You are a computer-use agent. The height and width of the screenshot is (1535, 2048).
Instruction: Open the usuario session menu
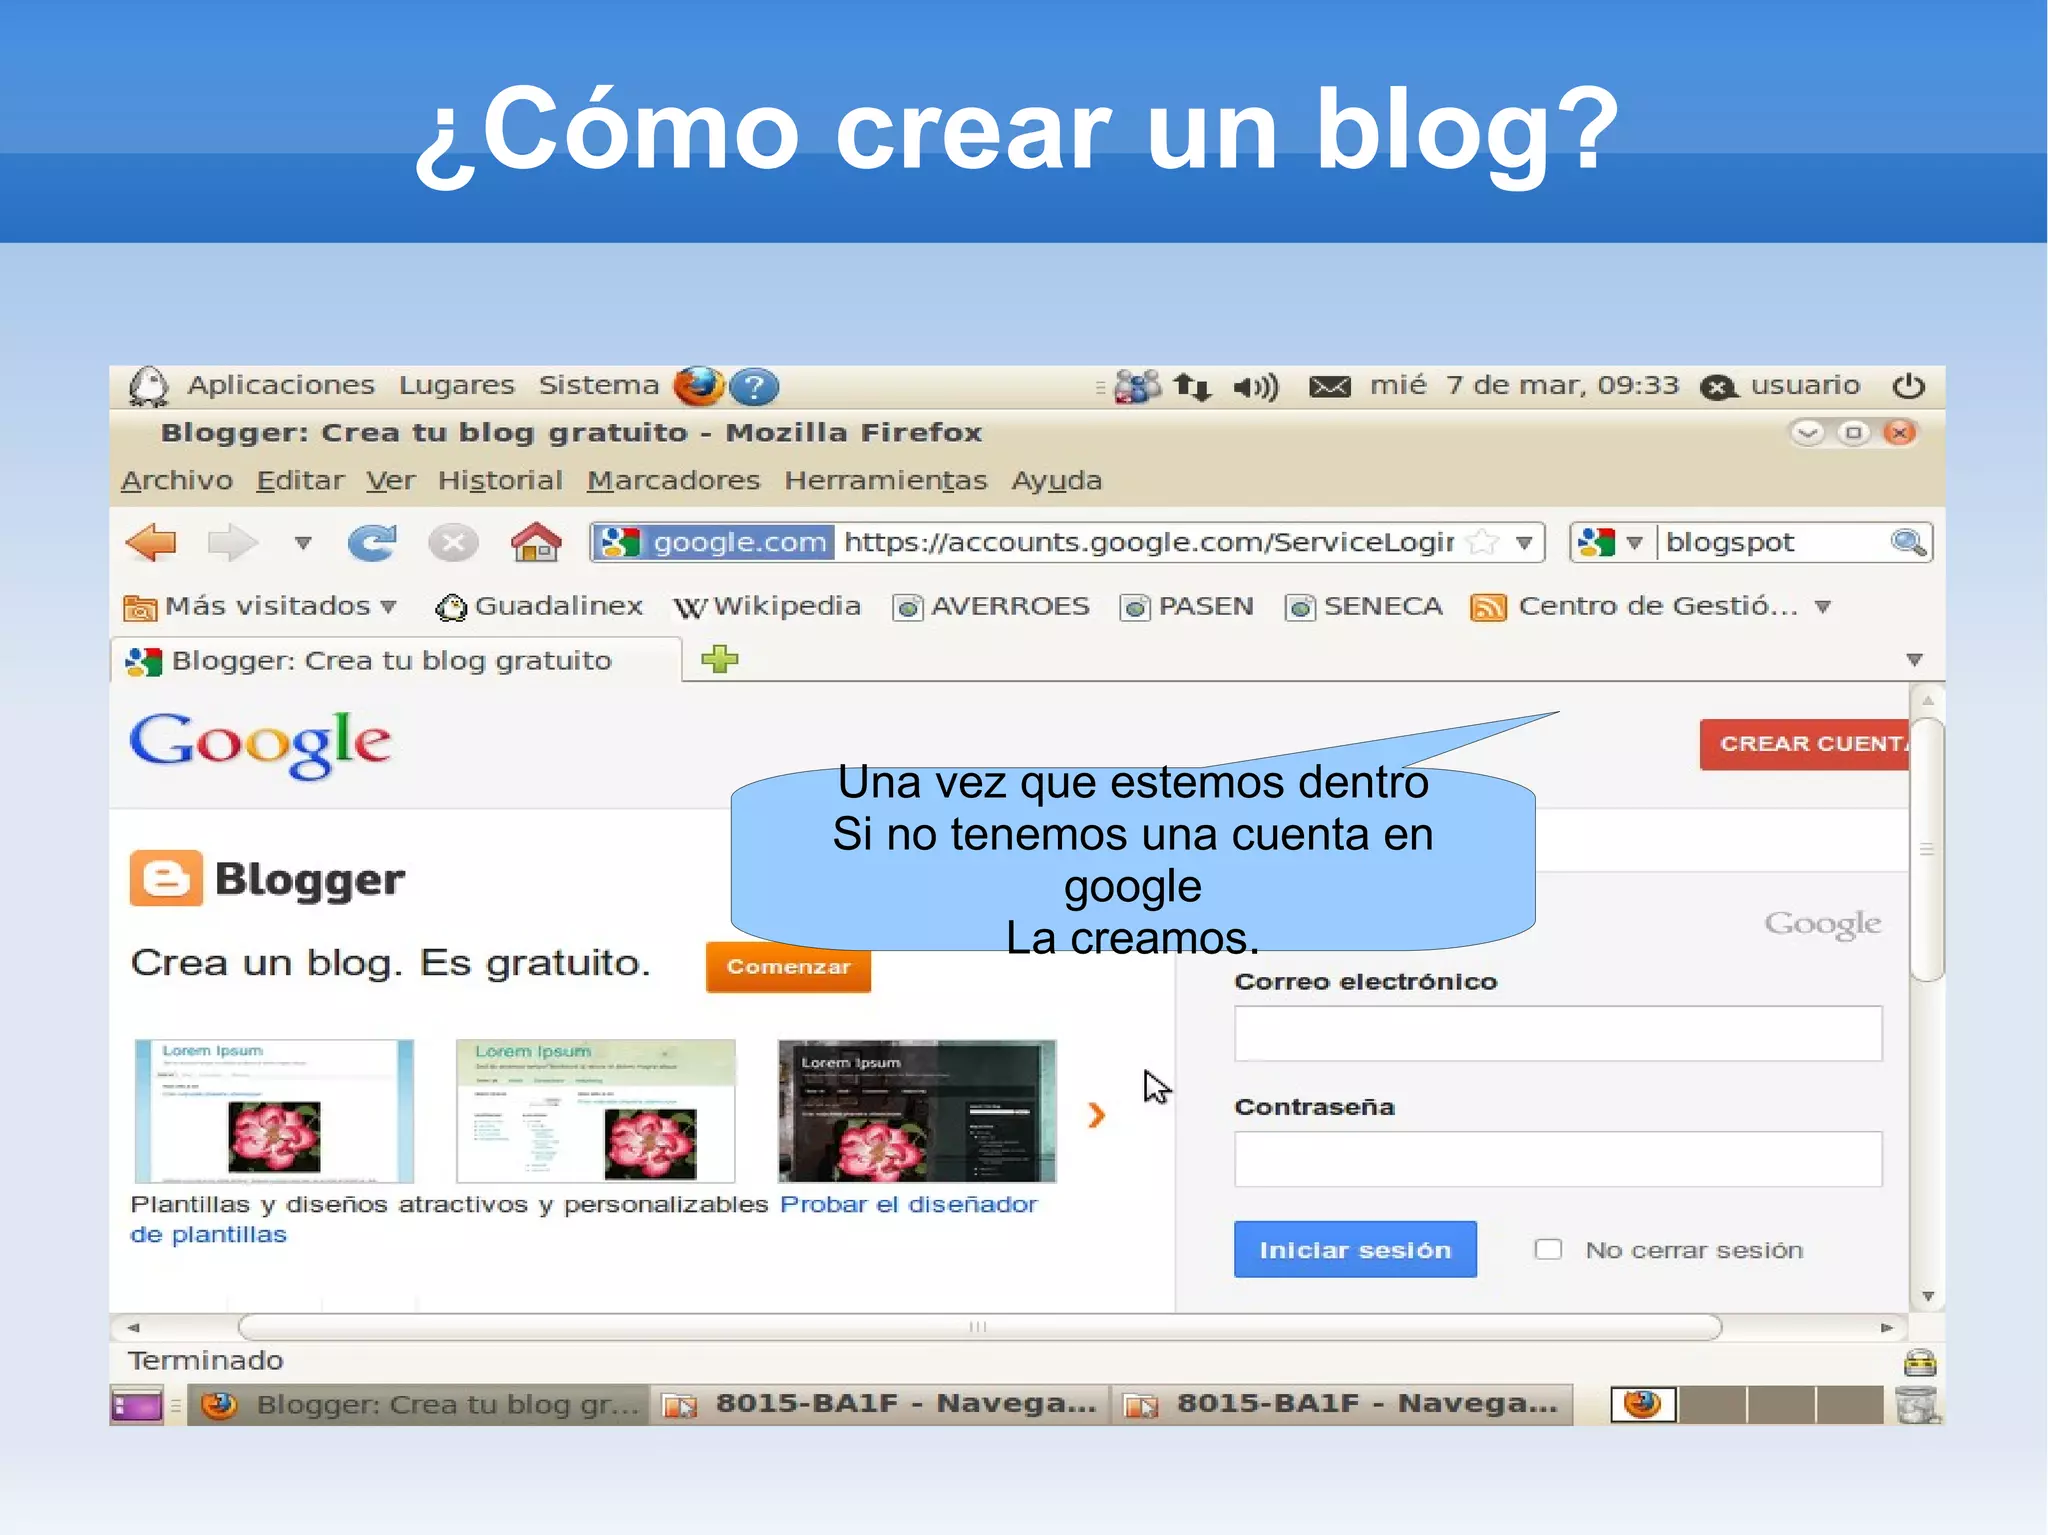click(x=1781, y=386)
